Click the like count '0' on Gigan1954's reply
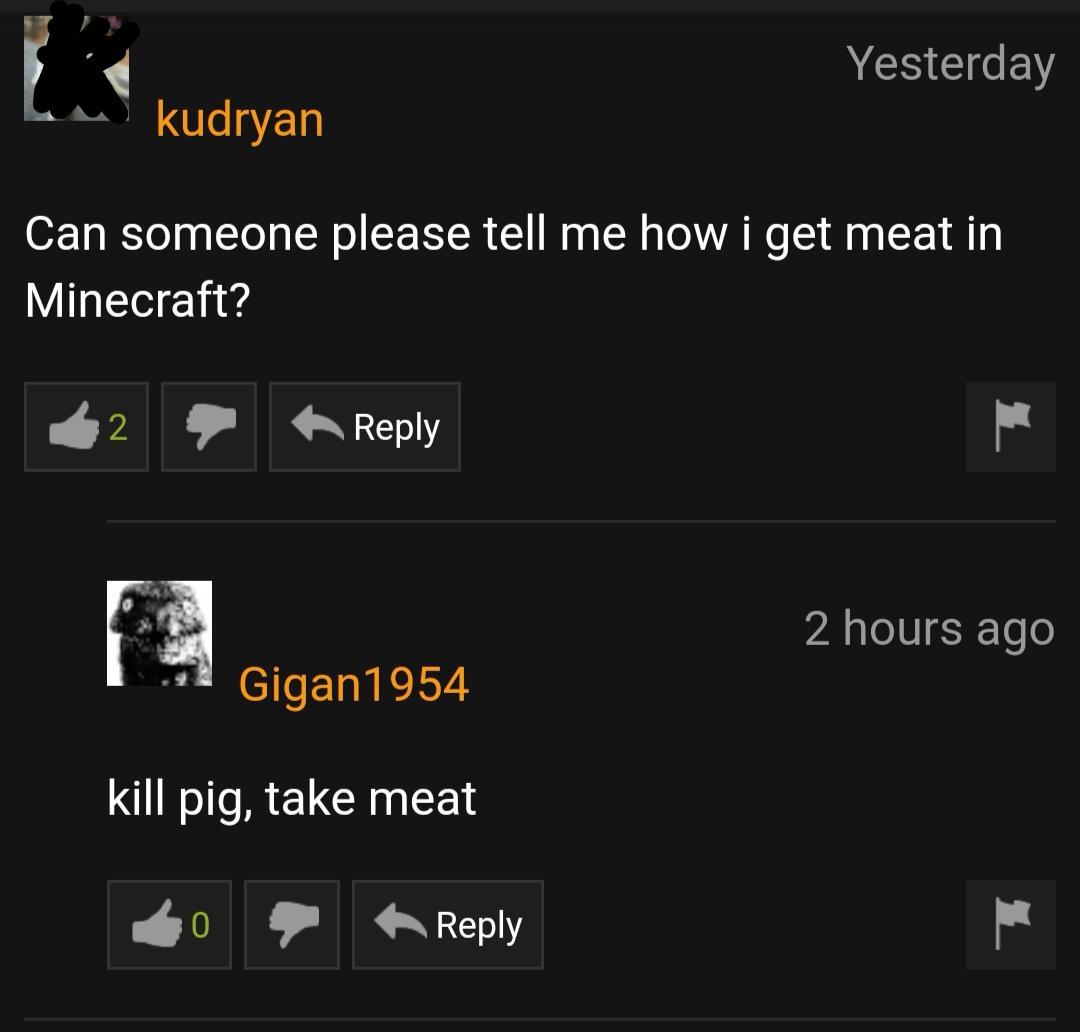This screenshot has width=1080, height=1032. pos(200,925)
